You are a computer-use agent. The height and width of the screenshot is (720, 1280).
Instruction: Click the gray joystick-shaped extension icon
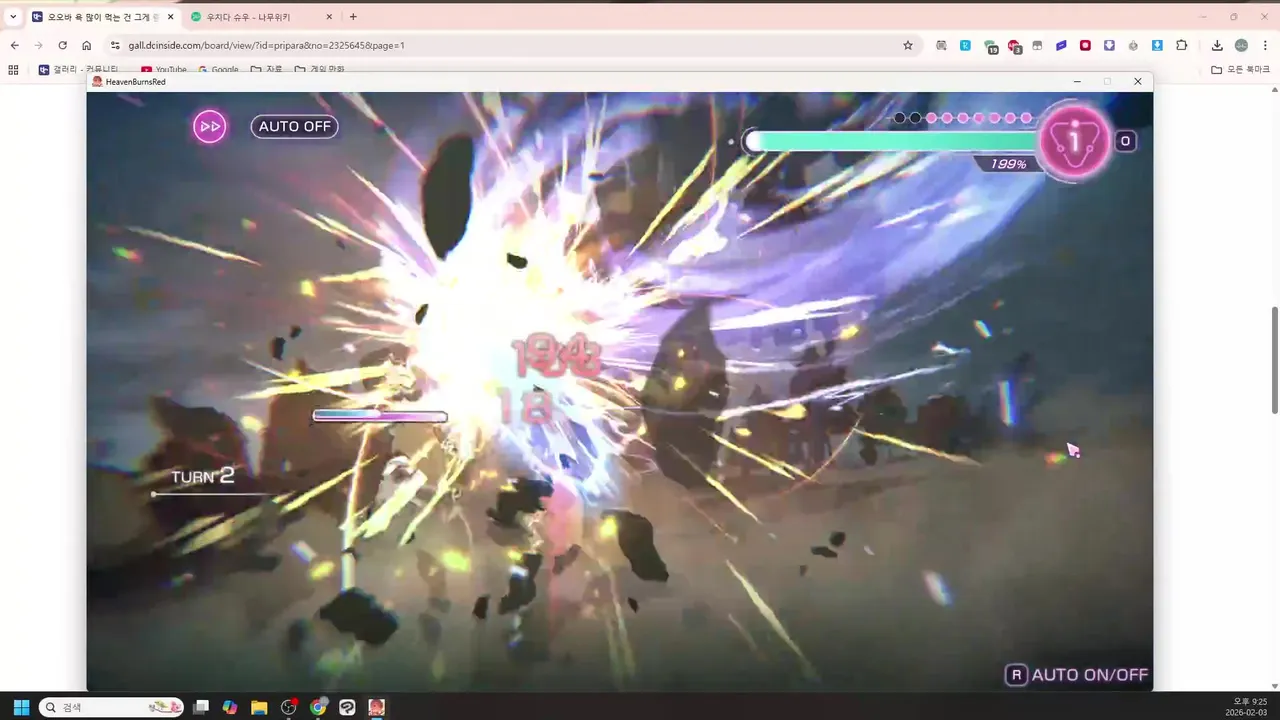[1133, 45]
